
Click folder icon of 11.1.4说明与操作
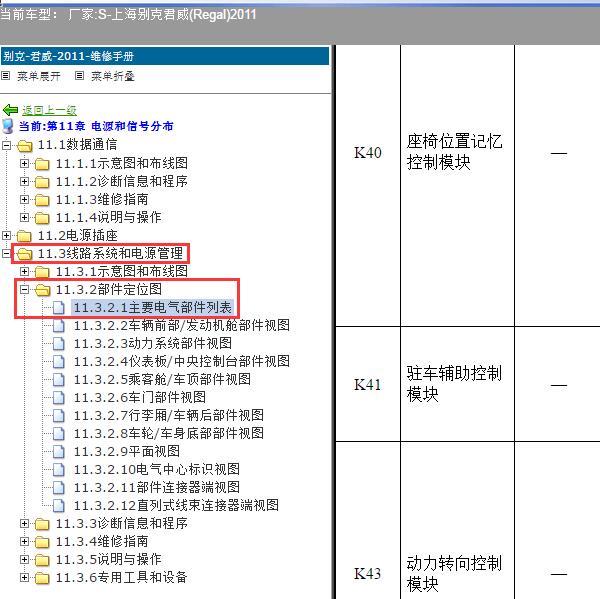pos(42,218)
